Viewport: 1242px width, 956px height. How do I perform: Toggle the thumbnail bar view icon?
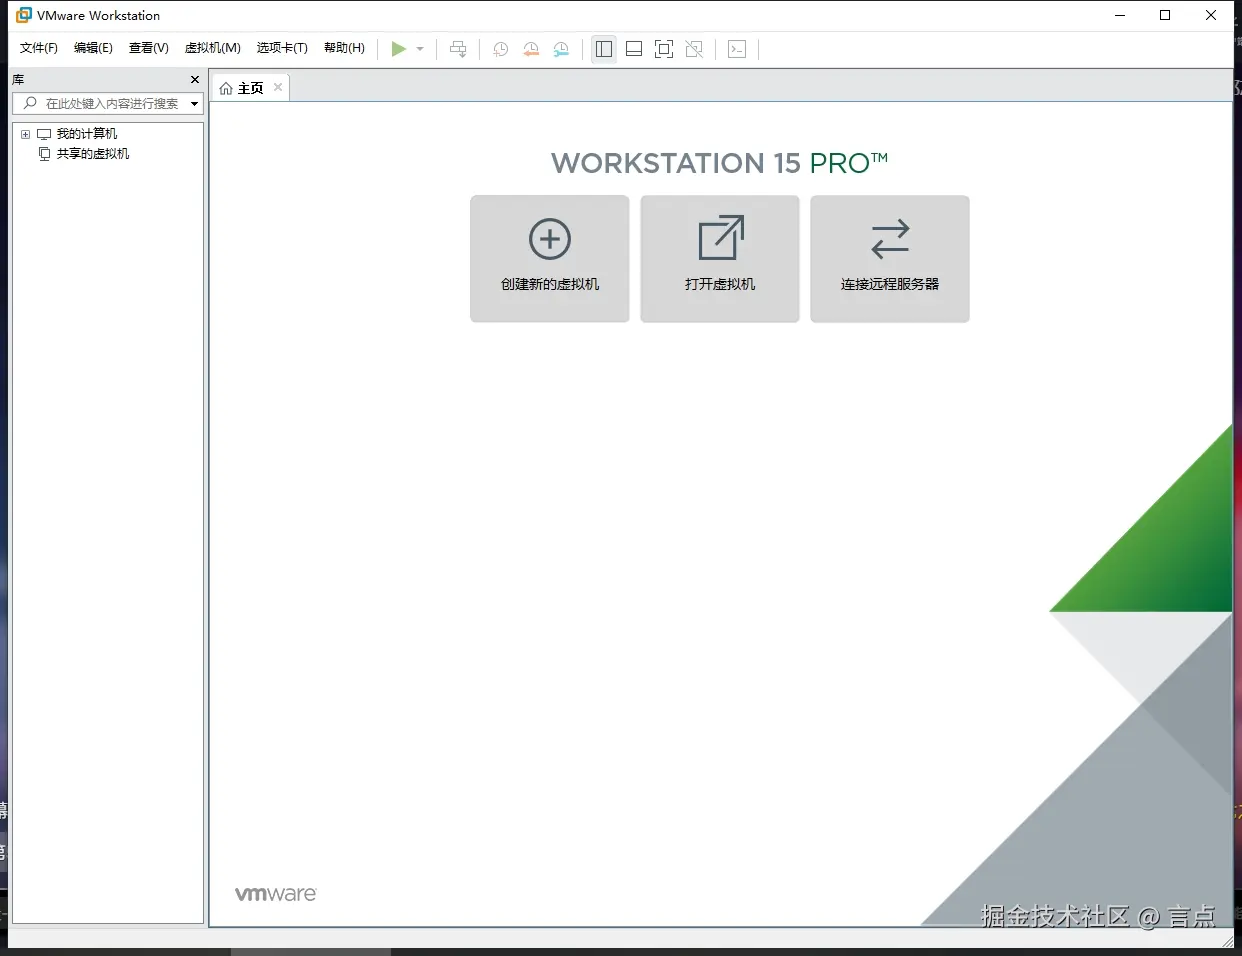click(634, 49)
